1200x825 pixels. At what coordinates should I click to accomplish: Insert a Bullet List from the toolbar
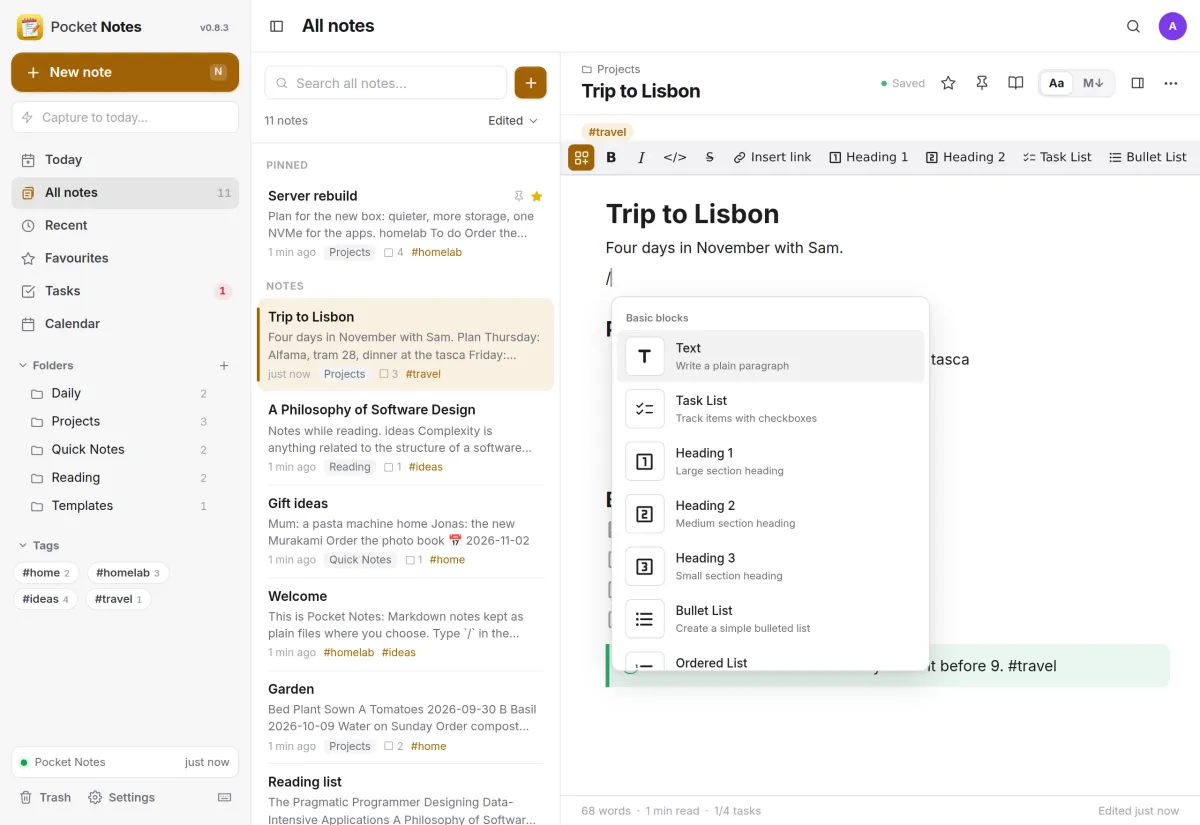tap(1147, 157)
